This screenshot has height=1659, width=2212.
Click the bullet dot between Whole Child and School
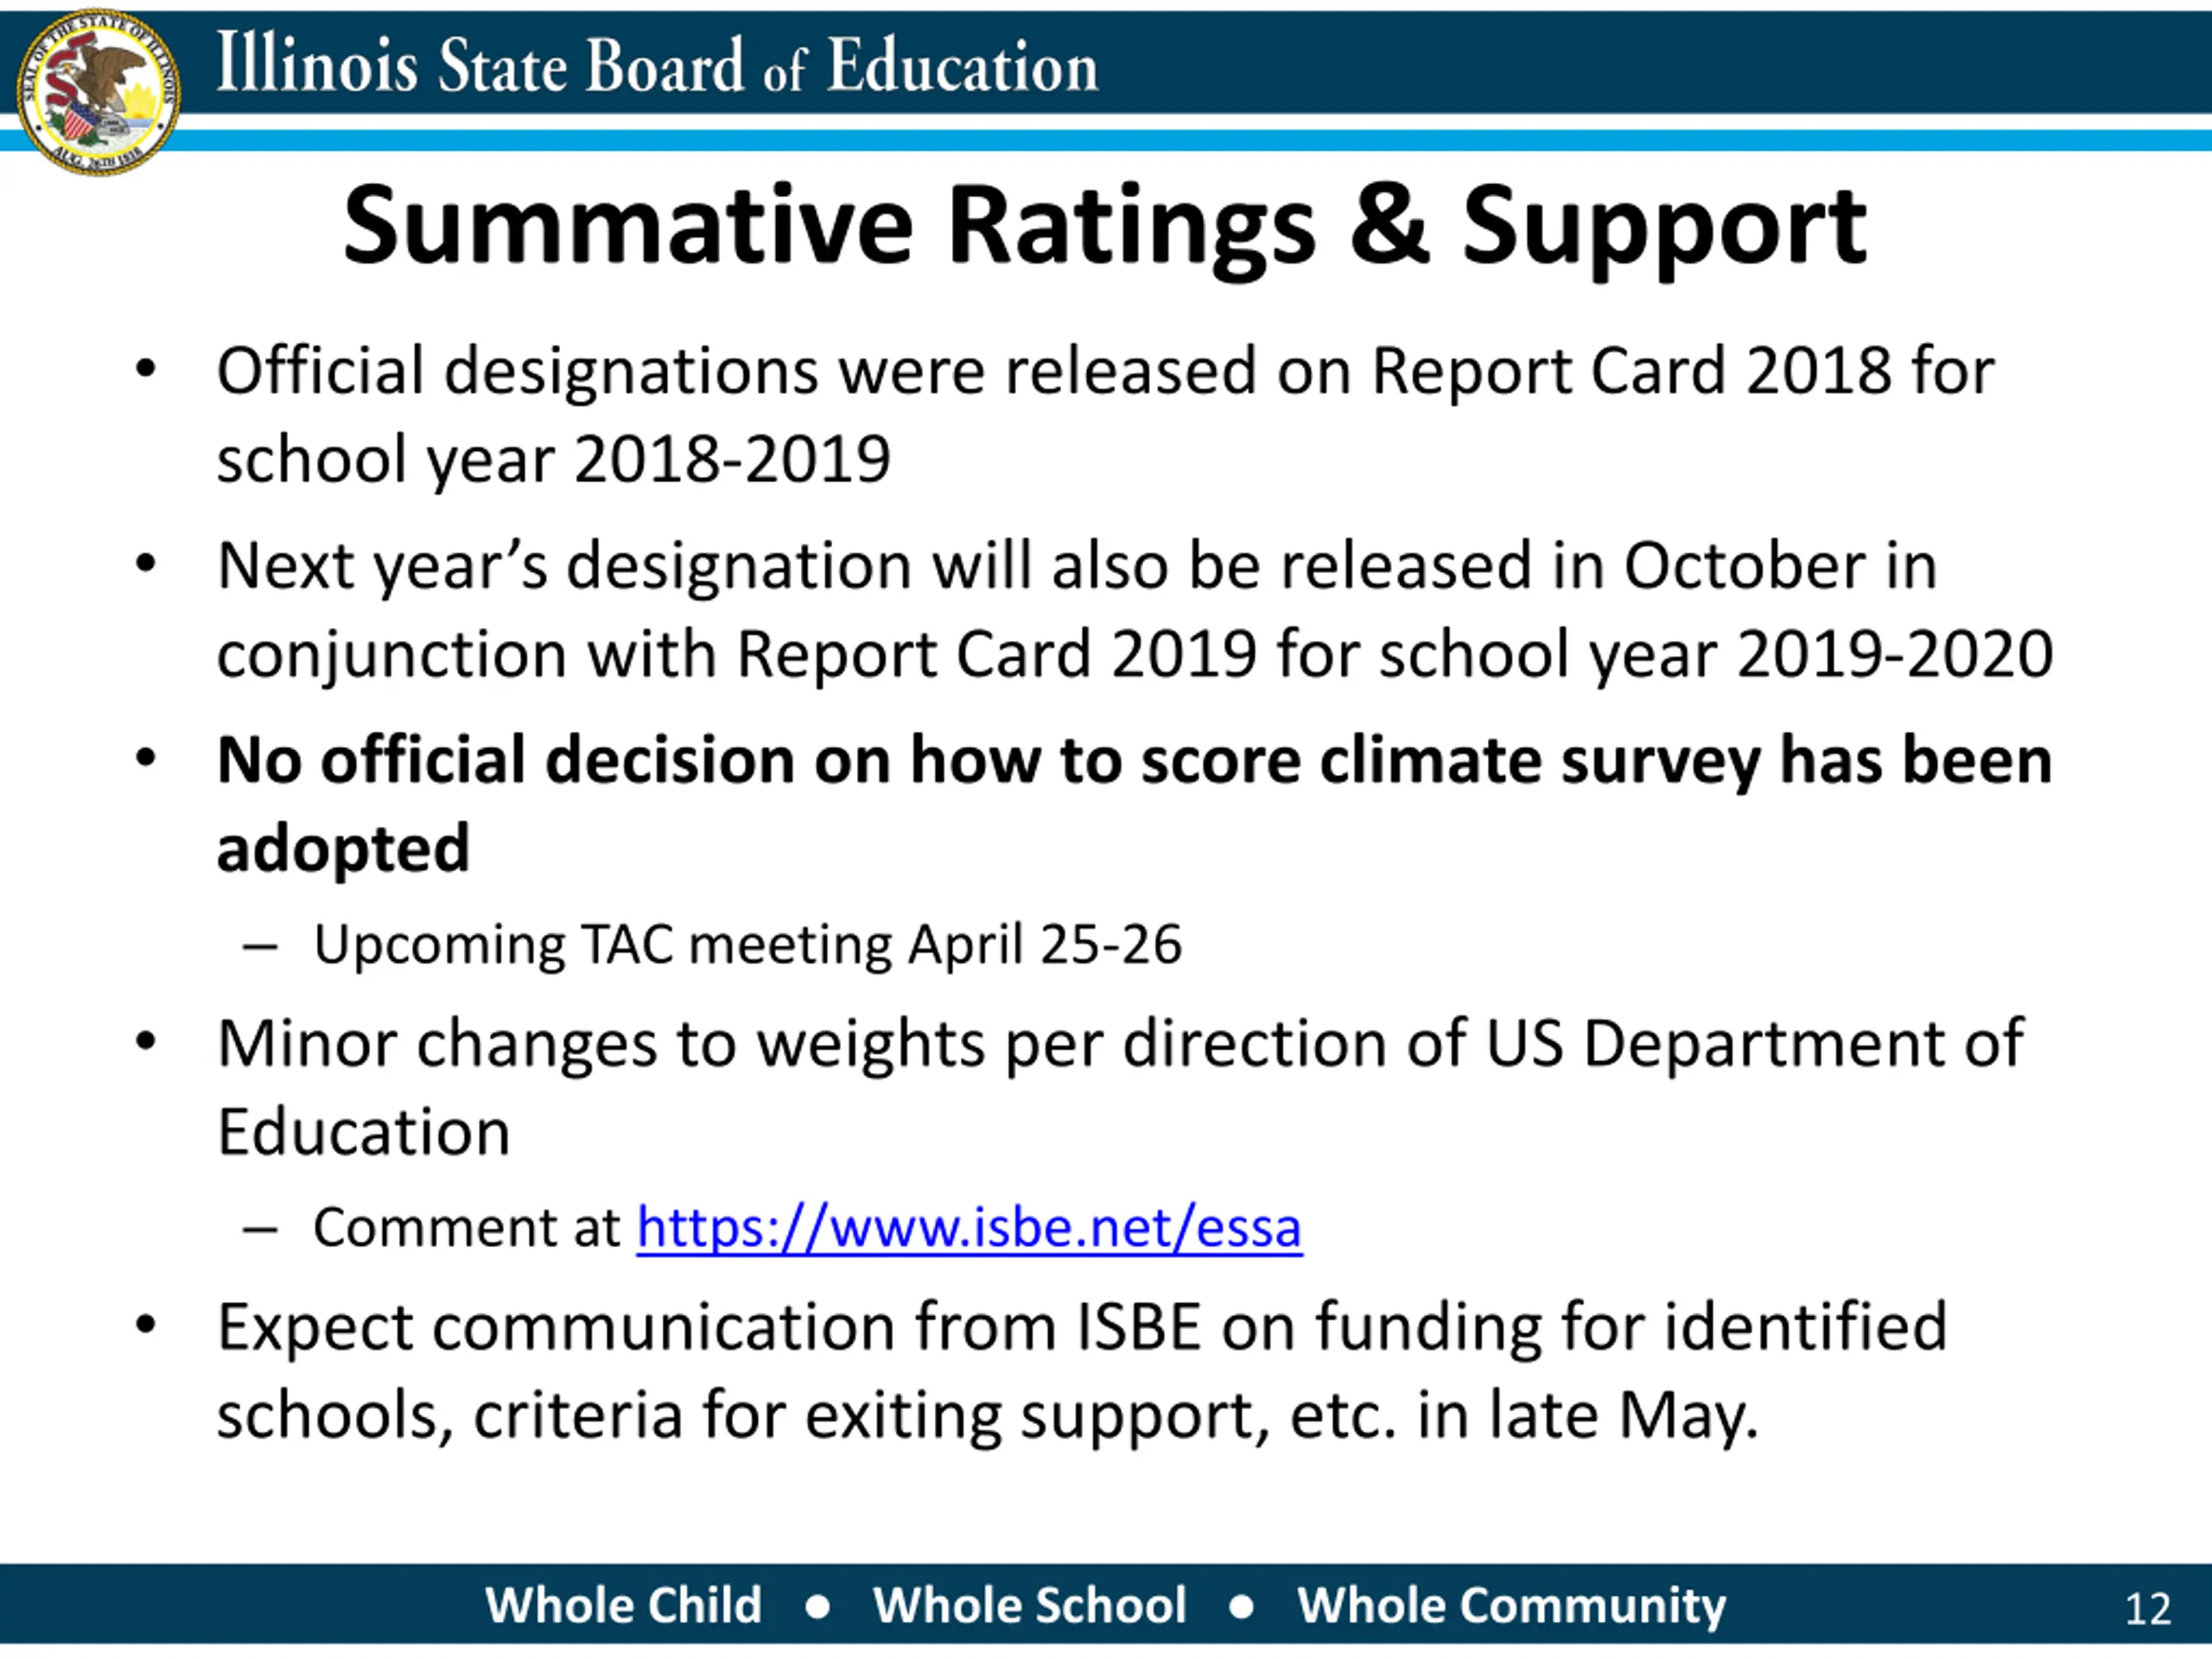click(817, 1607)
